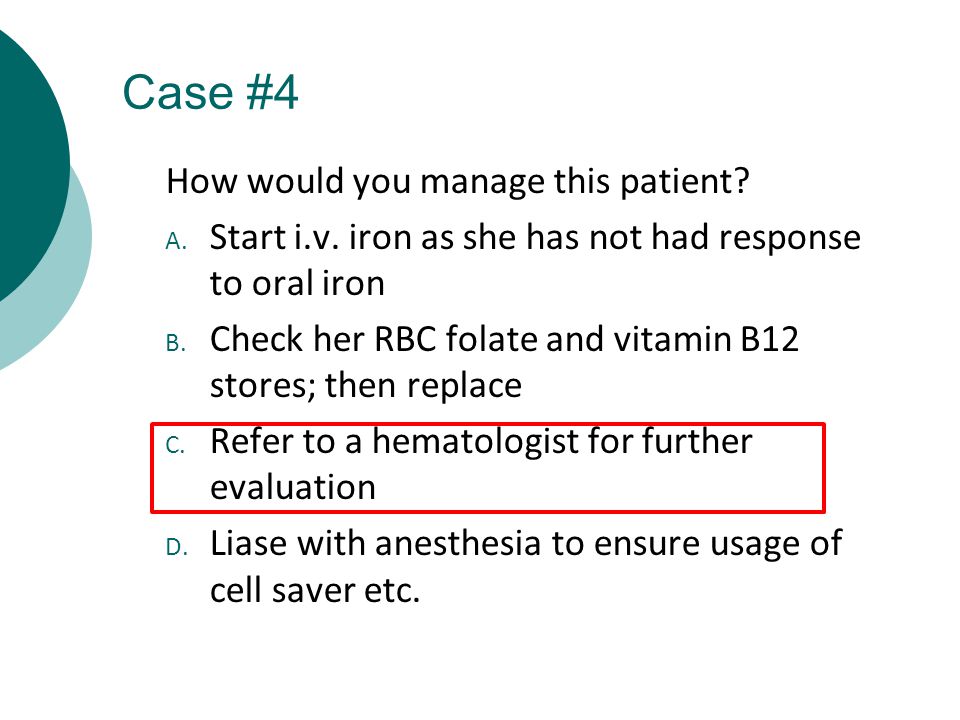Click 'vitamin B12' in option B

click(707, 339)
